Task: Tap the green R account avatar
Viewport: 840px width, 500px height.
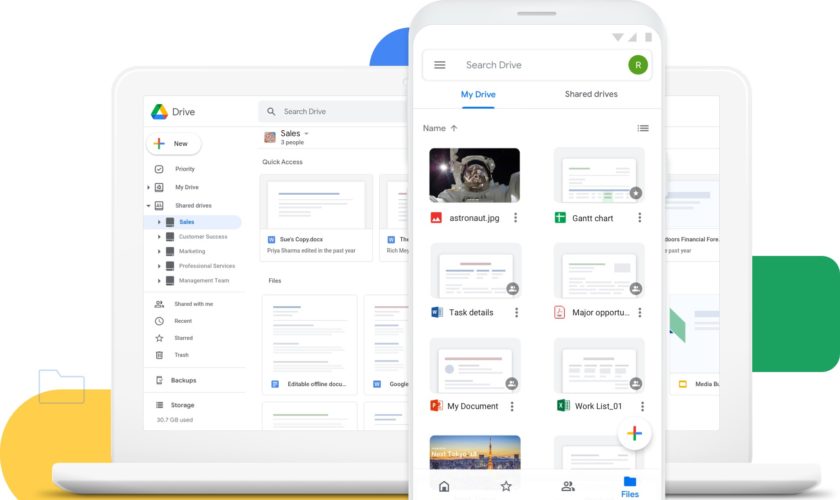Action: click(x=637, y=65)
